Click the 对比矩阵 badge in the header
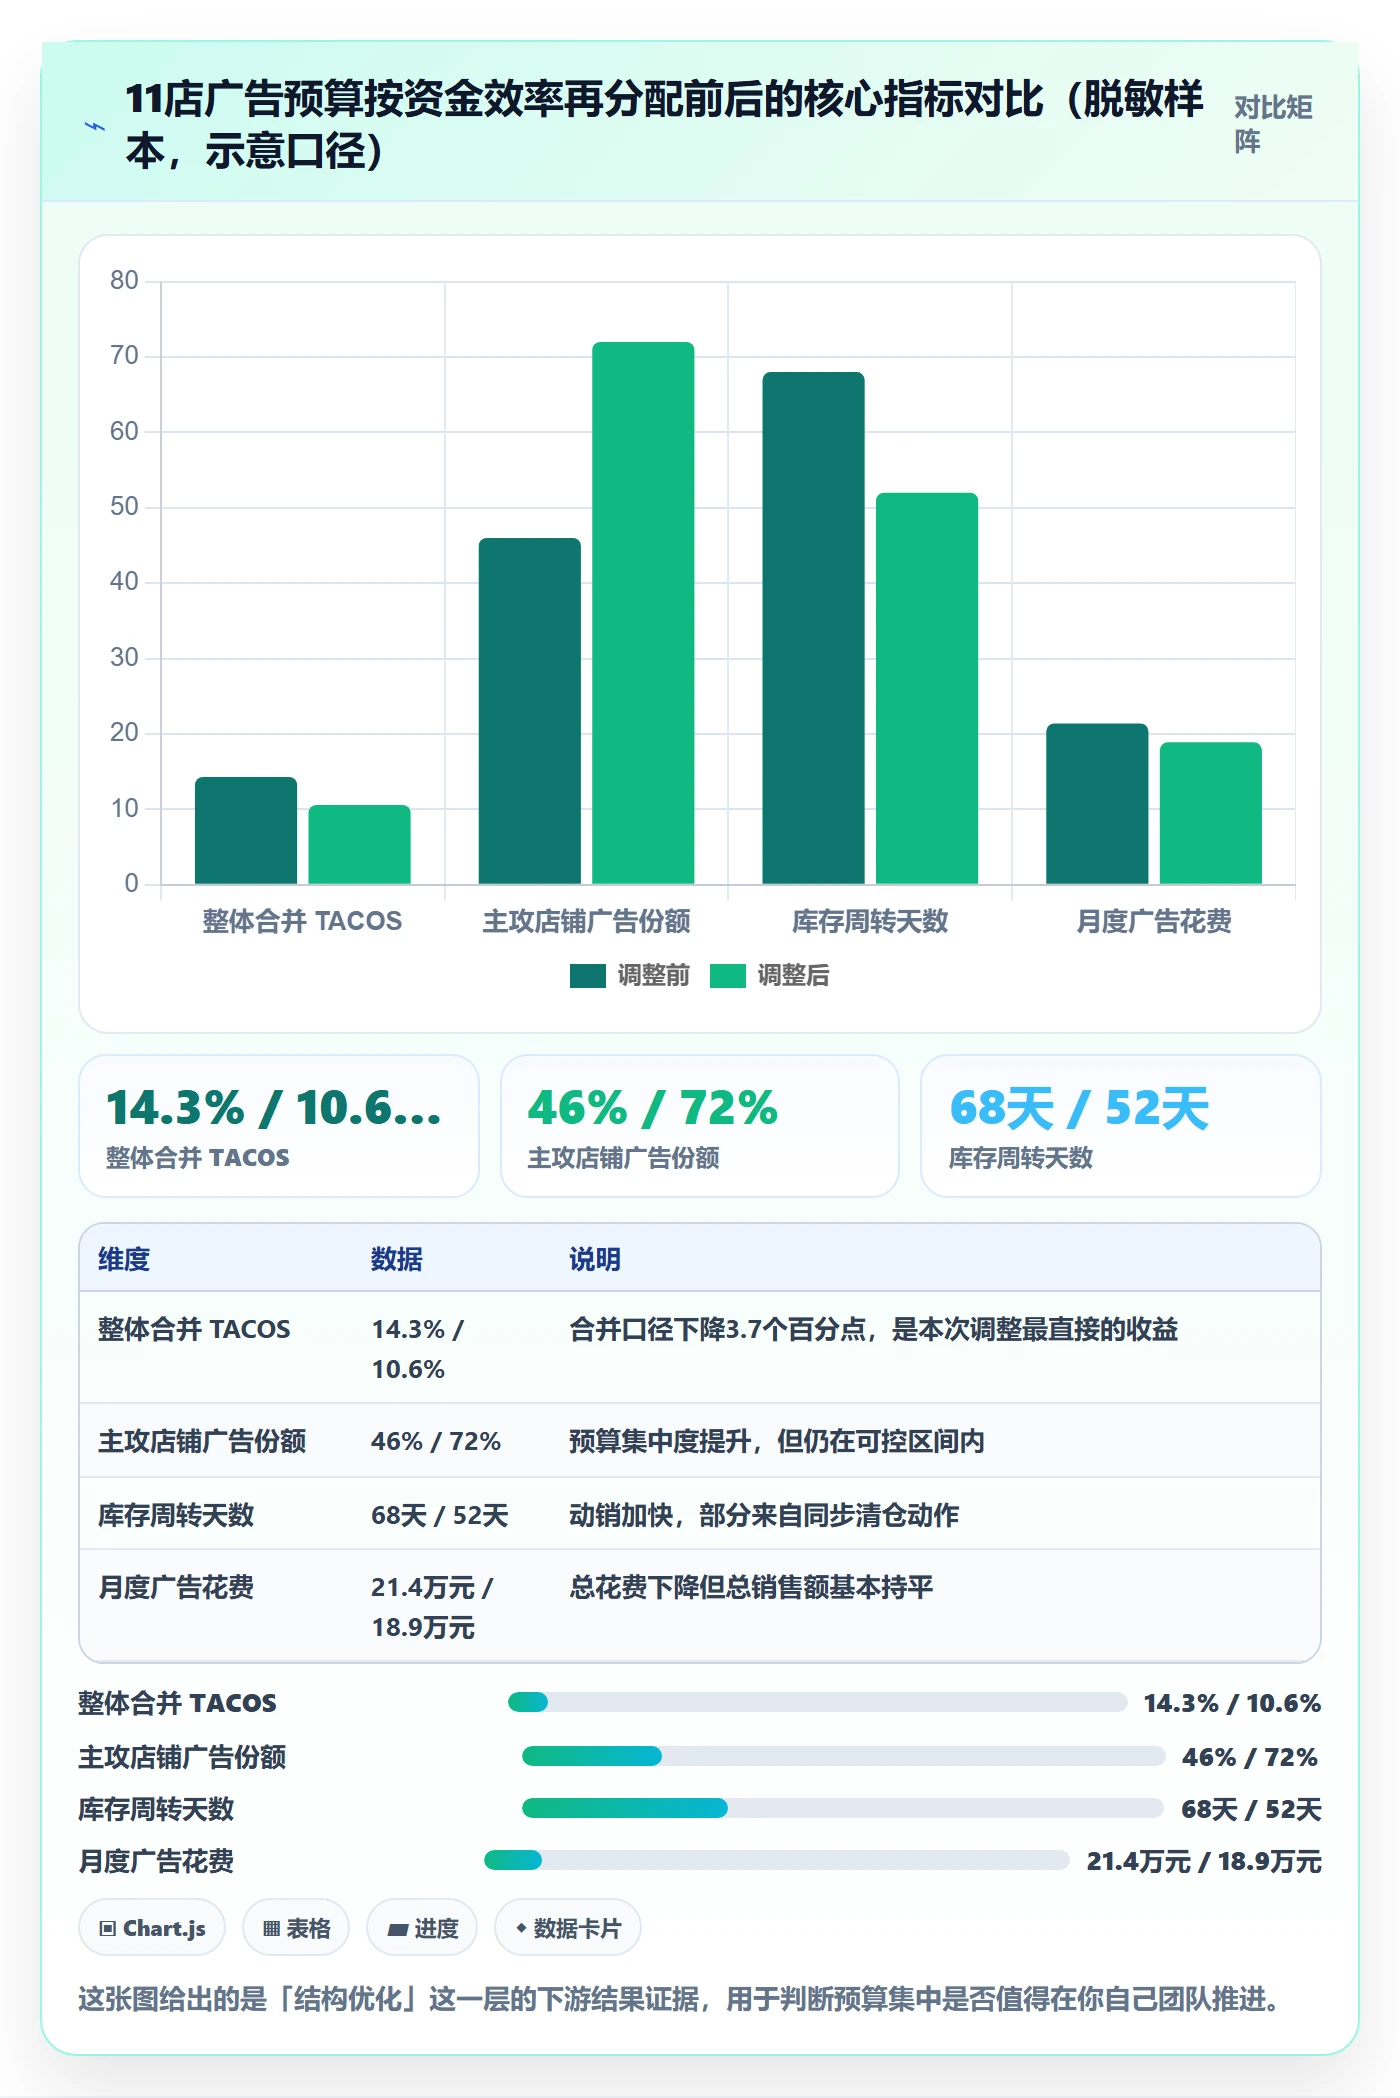Viewport: 1400px width, 2098px height. (x=1273, y=124)
